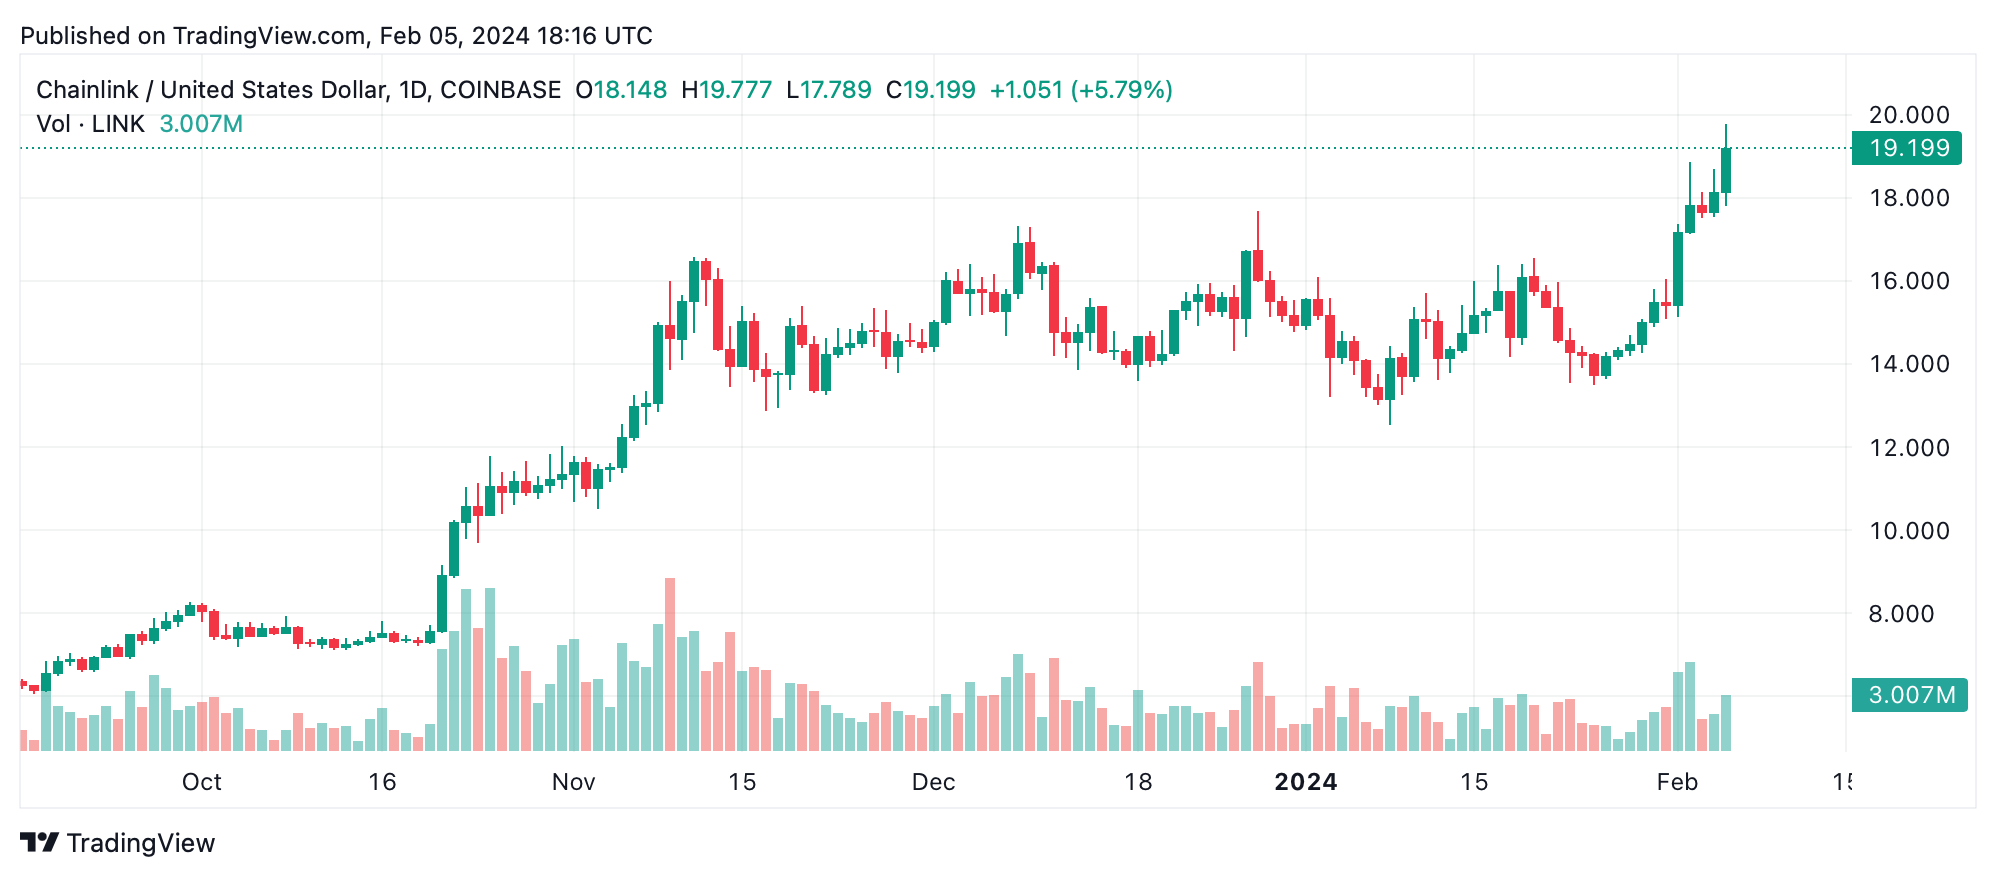Open the TradingView wordmark link
The height and width of the screenshot is (878, 1996).
tap(141, 843)
